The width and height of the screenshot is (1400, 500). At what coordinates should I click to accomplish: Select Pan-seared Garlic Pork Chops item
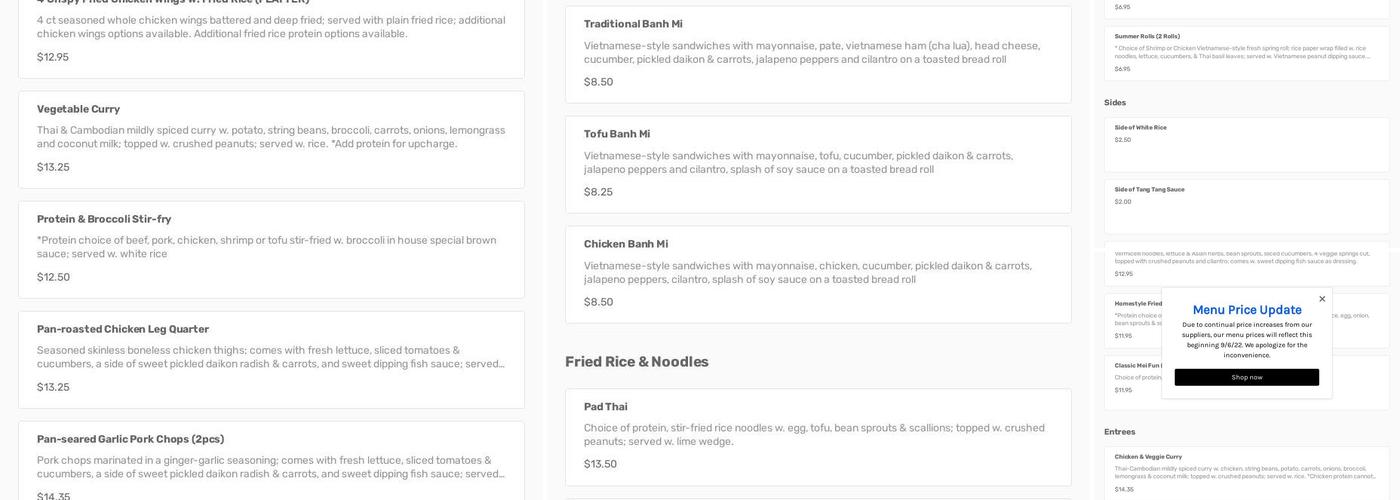tap(271, 460)
